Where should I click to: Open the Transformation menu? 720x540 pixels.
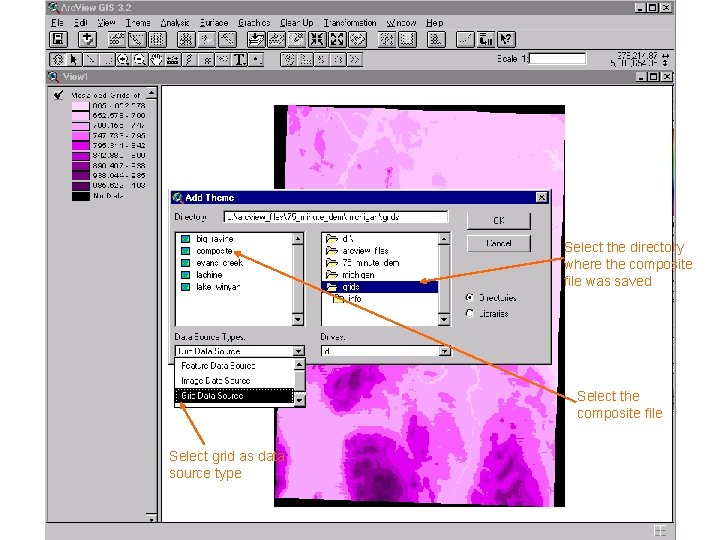coord(350,22)
